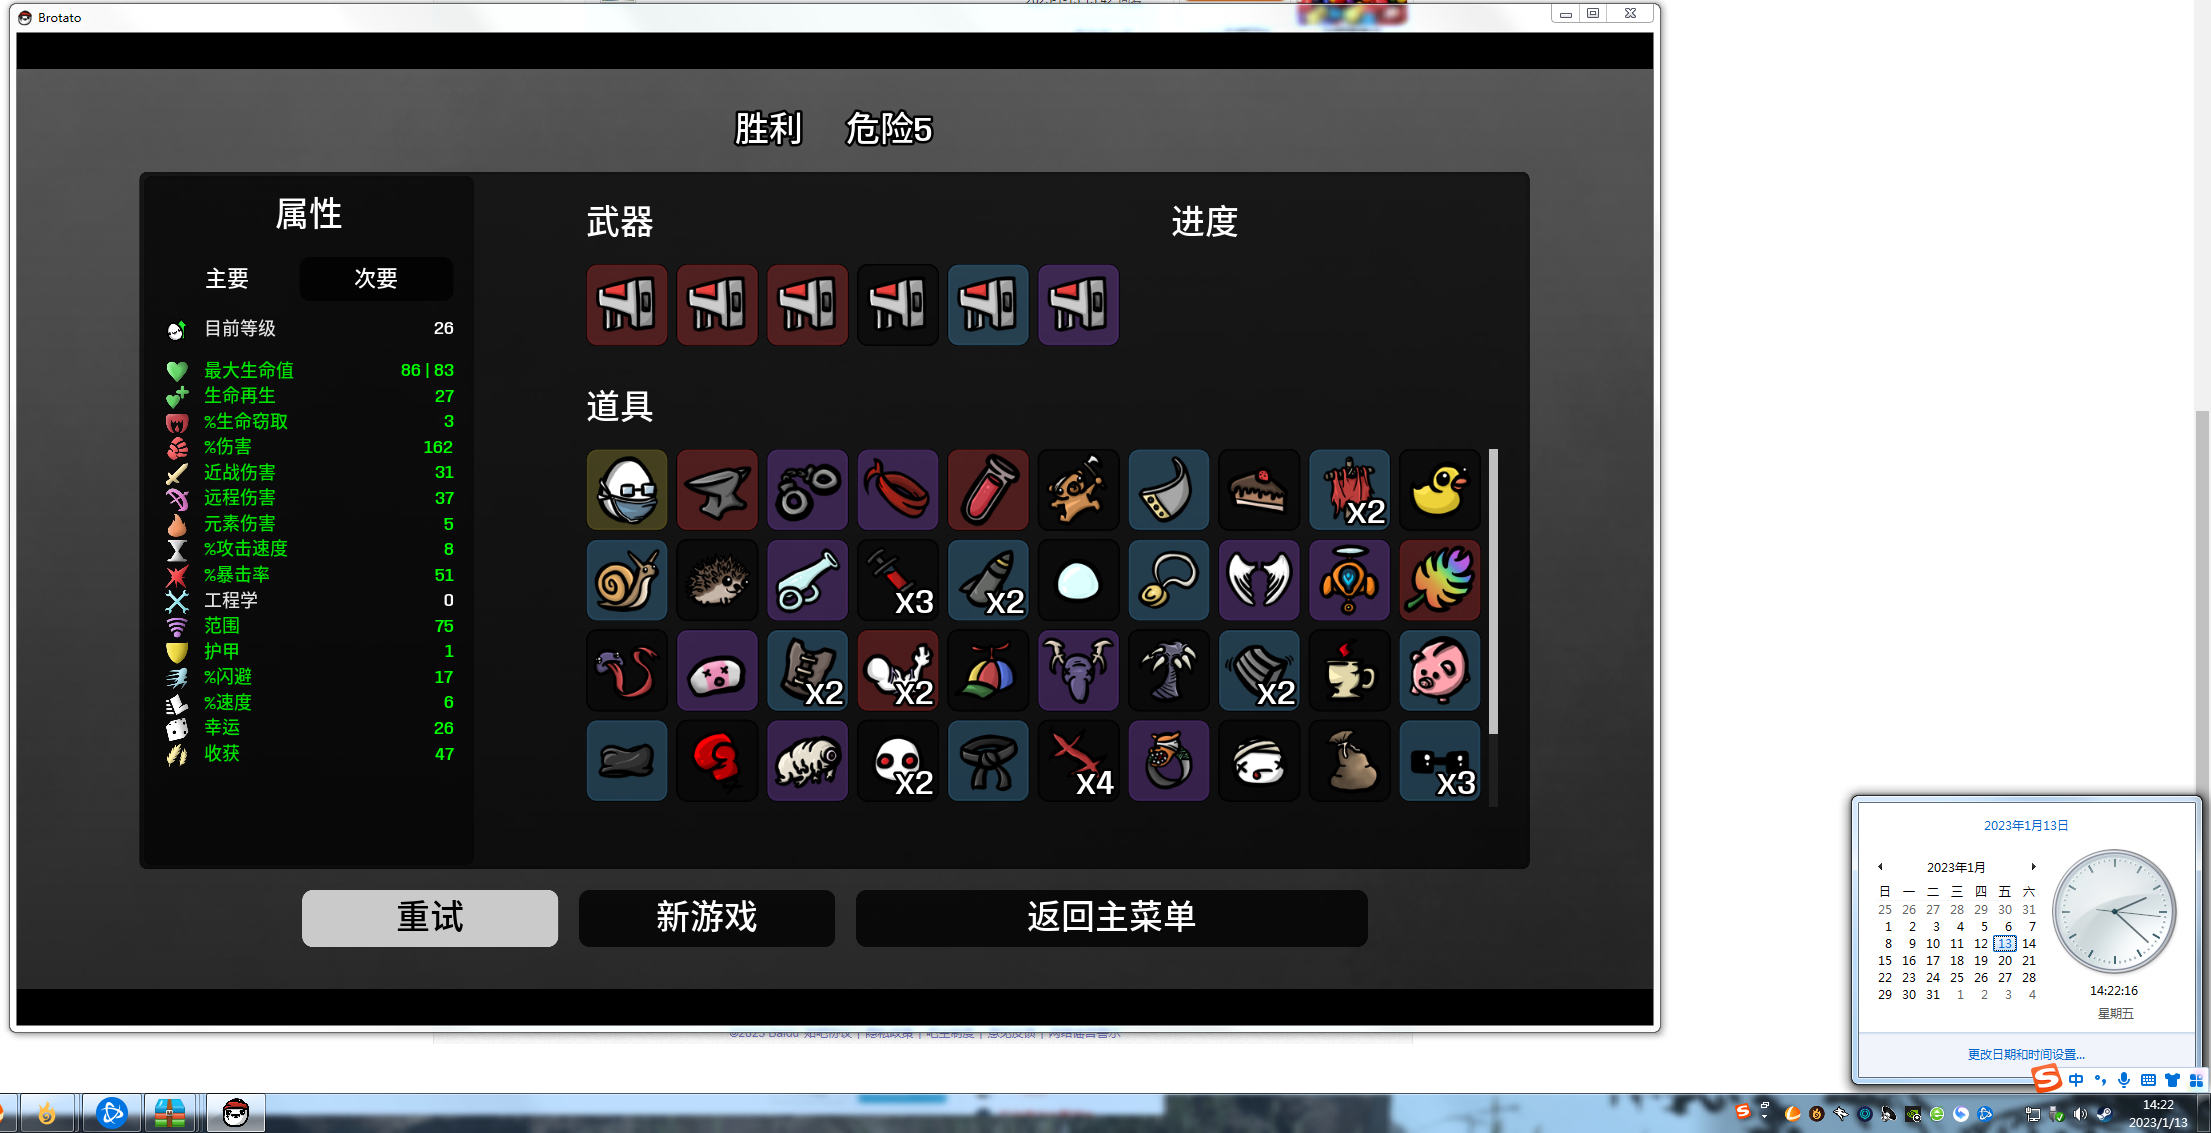
Task: Click the white angel wings item
Action: click(1259, 580)
